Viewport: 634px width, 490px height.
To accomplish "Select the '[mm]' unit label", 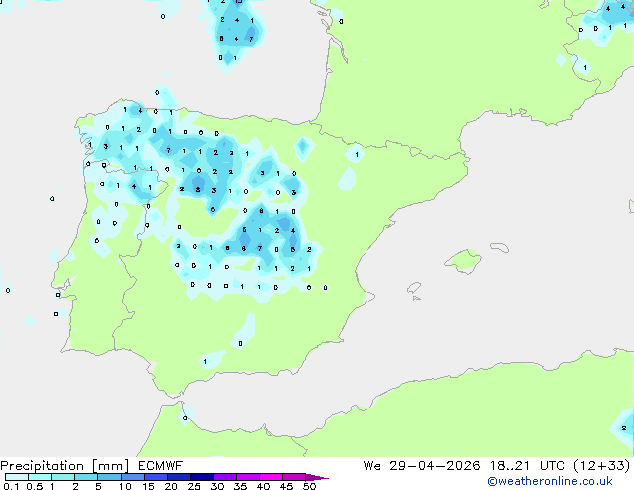I will pos(110,466).
